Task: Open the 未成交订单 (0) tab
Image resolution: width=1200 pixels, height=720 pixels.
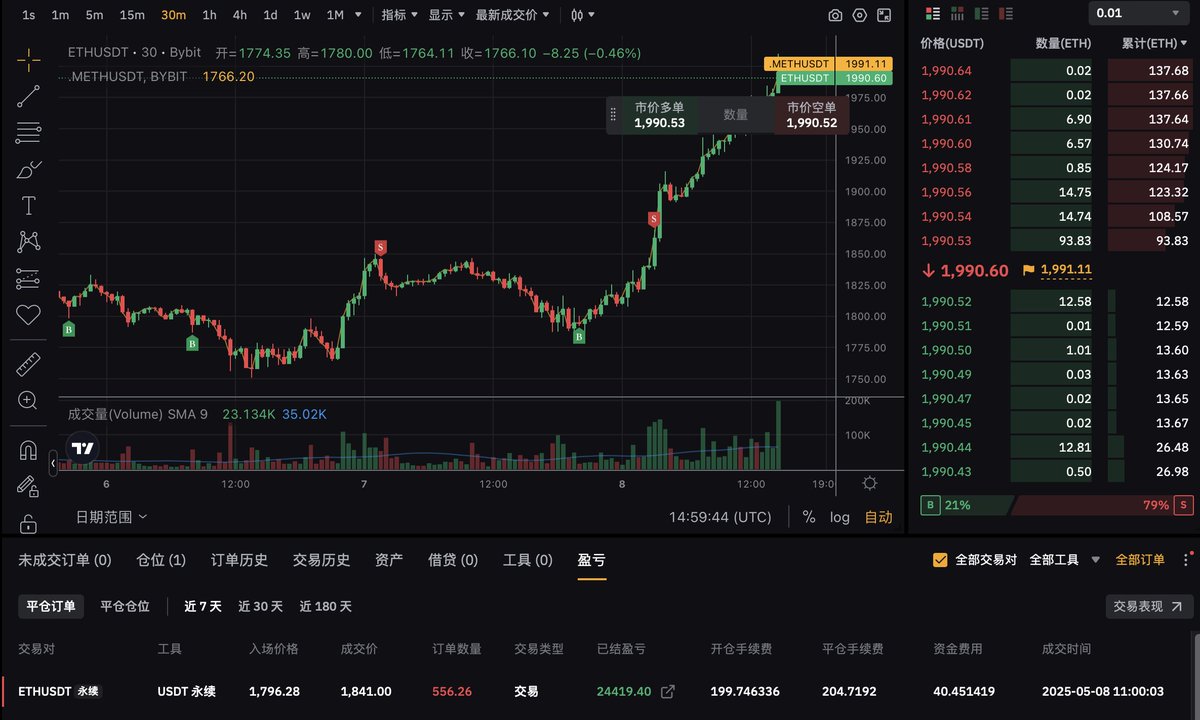Action: 65,560
